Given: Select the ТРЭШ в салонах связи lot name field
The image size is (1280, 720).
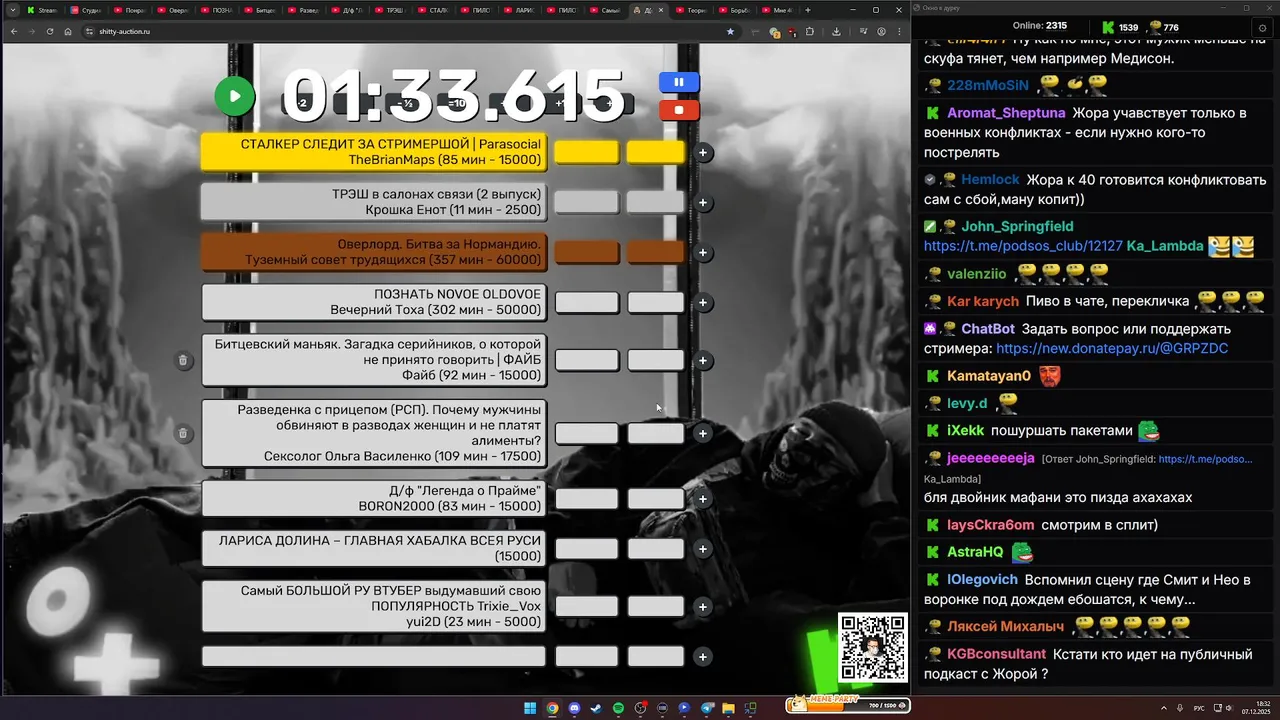Looking at the screenshot, I should [x=374, y=202].
